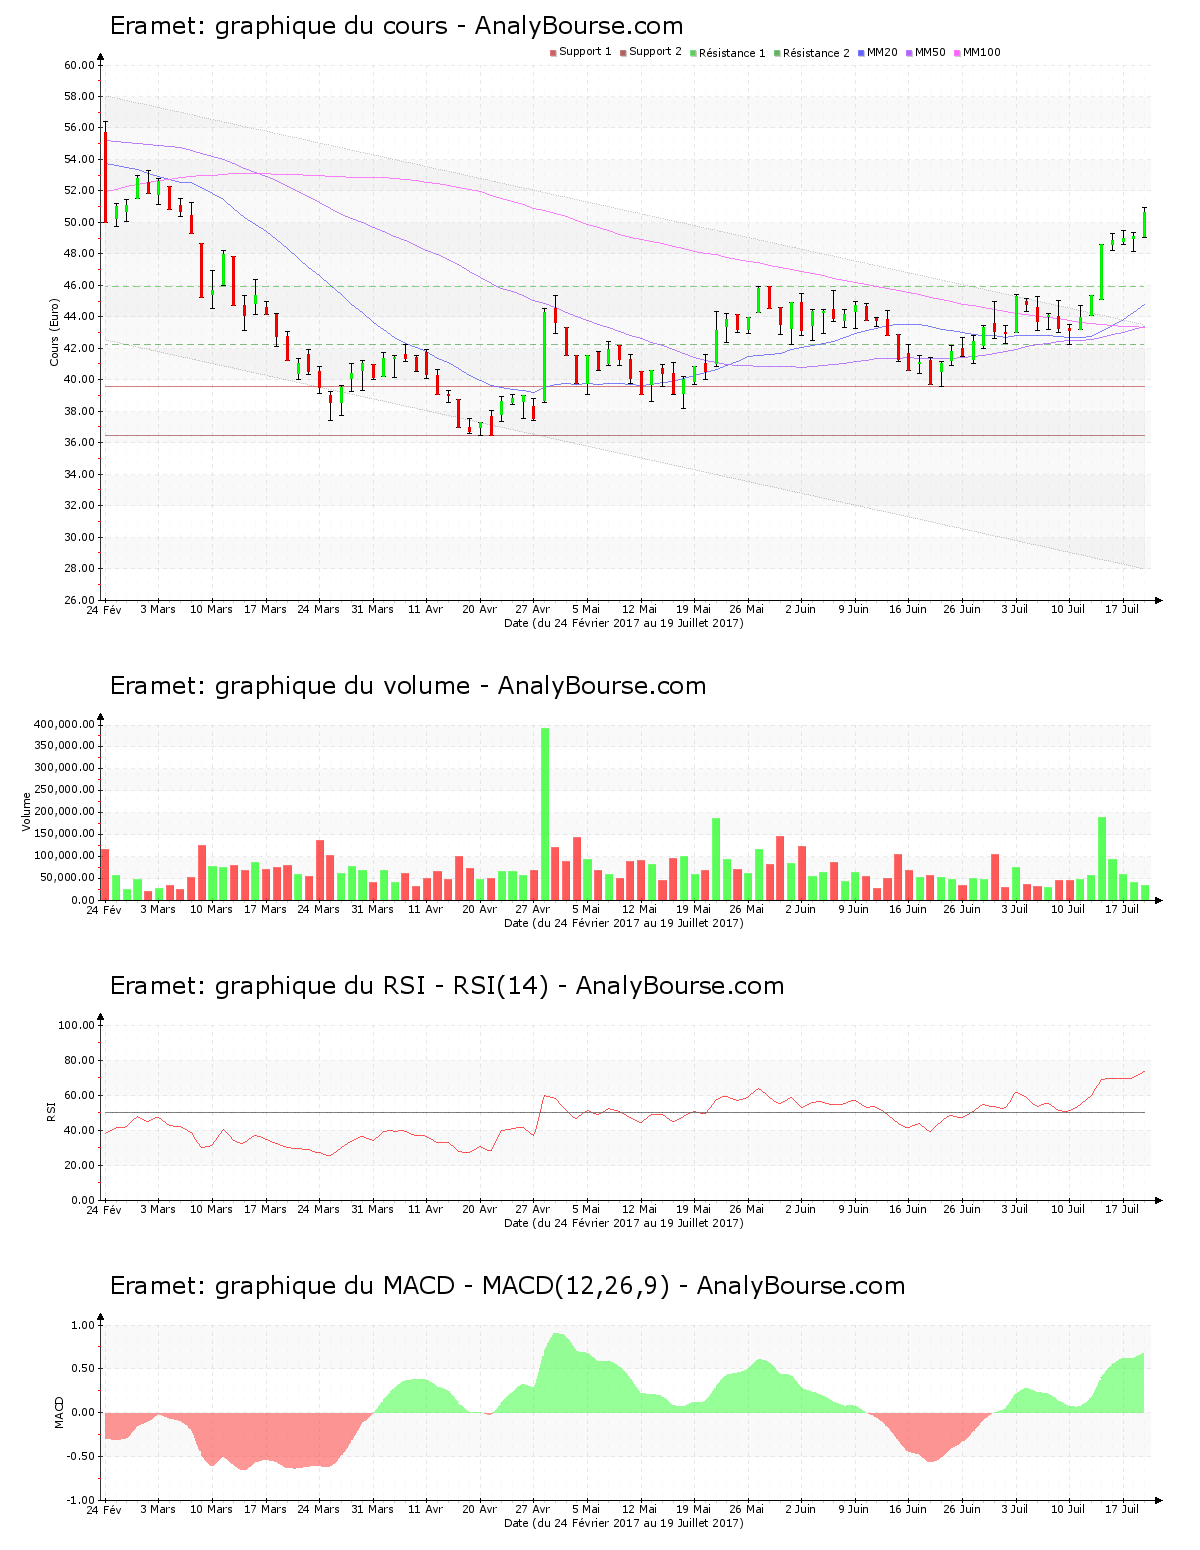This screenshot has width=1200, height=1550.
Task: Select the 'MM100' legend label
Action: coord(981,52)
